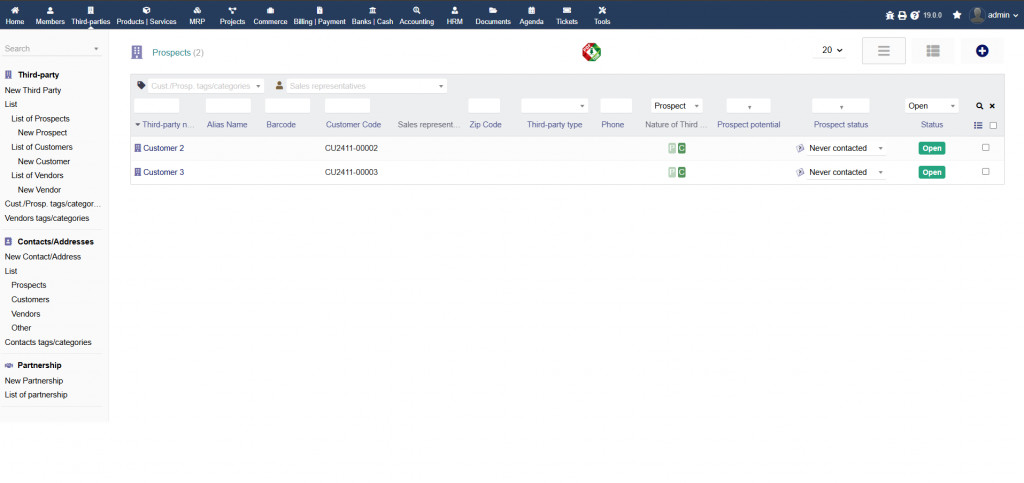Click the Zip Code filter input field
This screenshot has width=1024, height=483.
[x=484, y=106]
